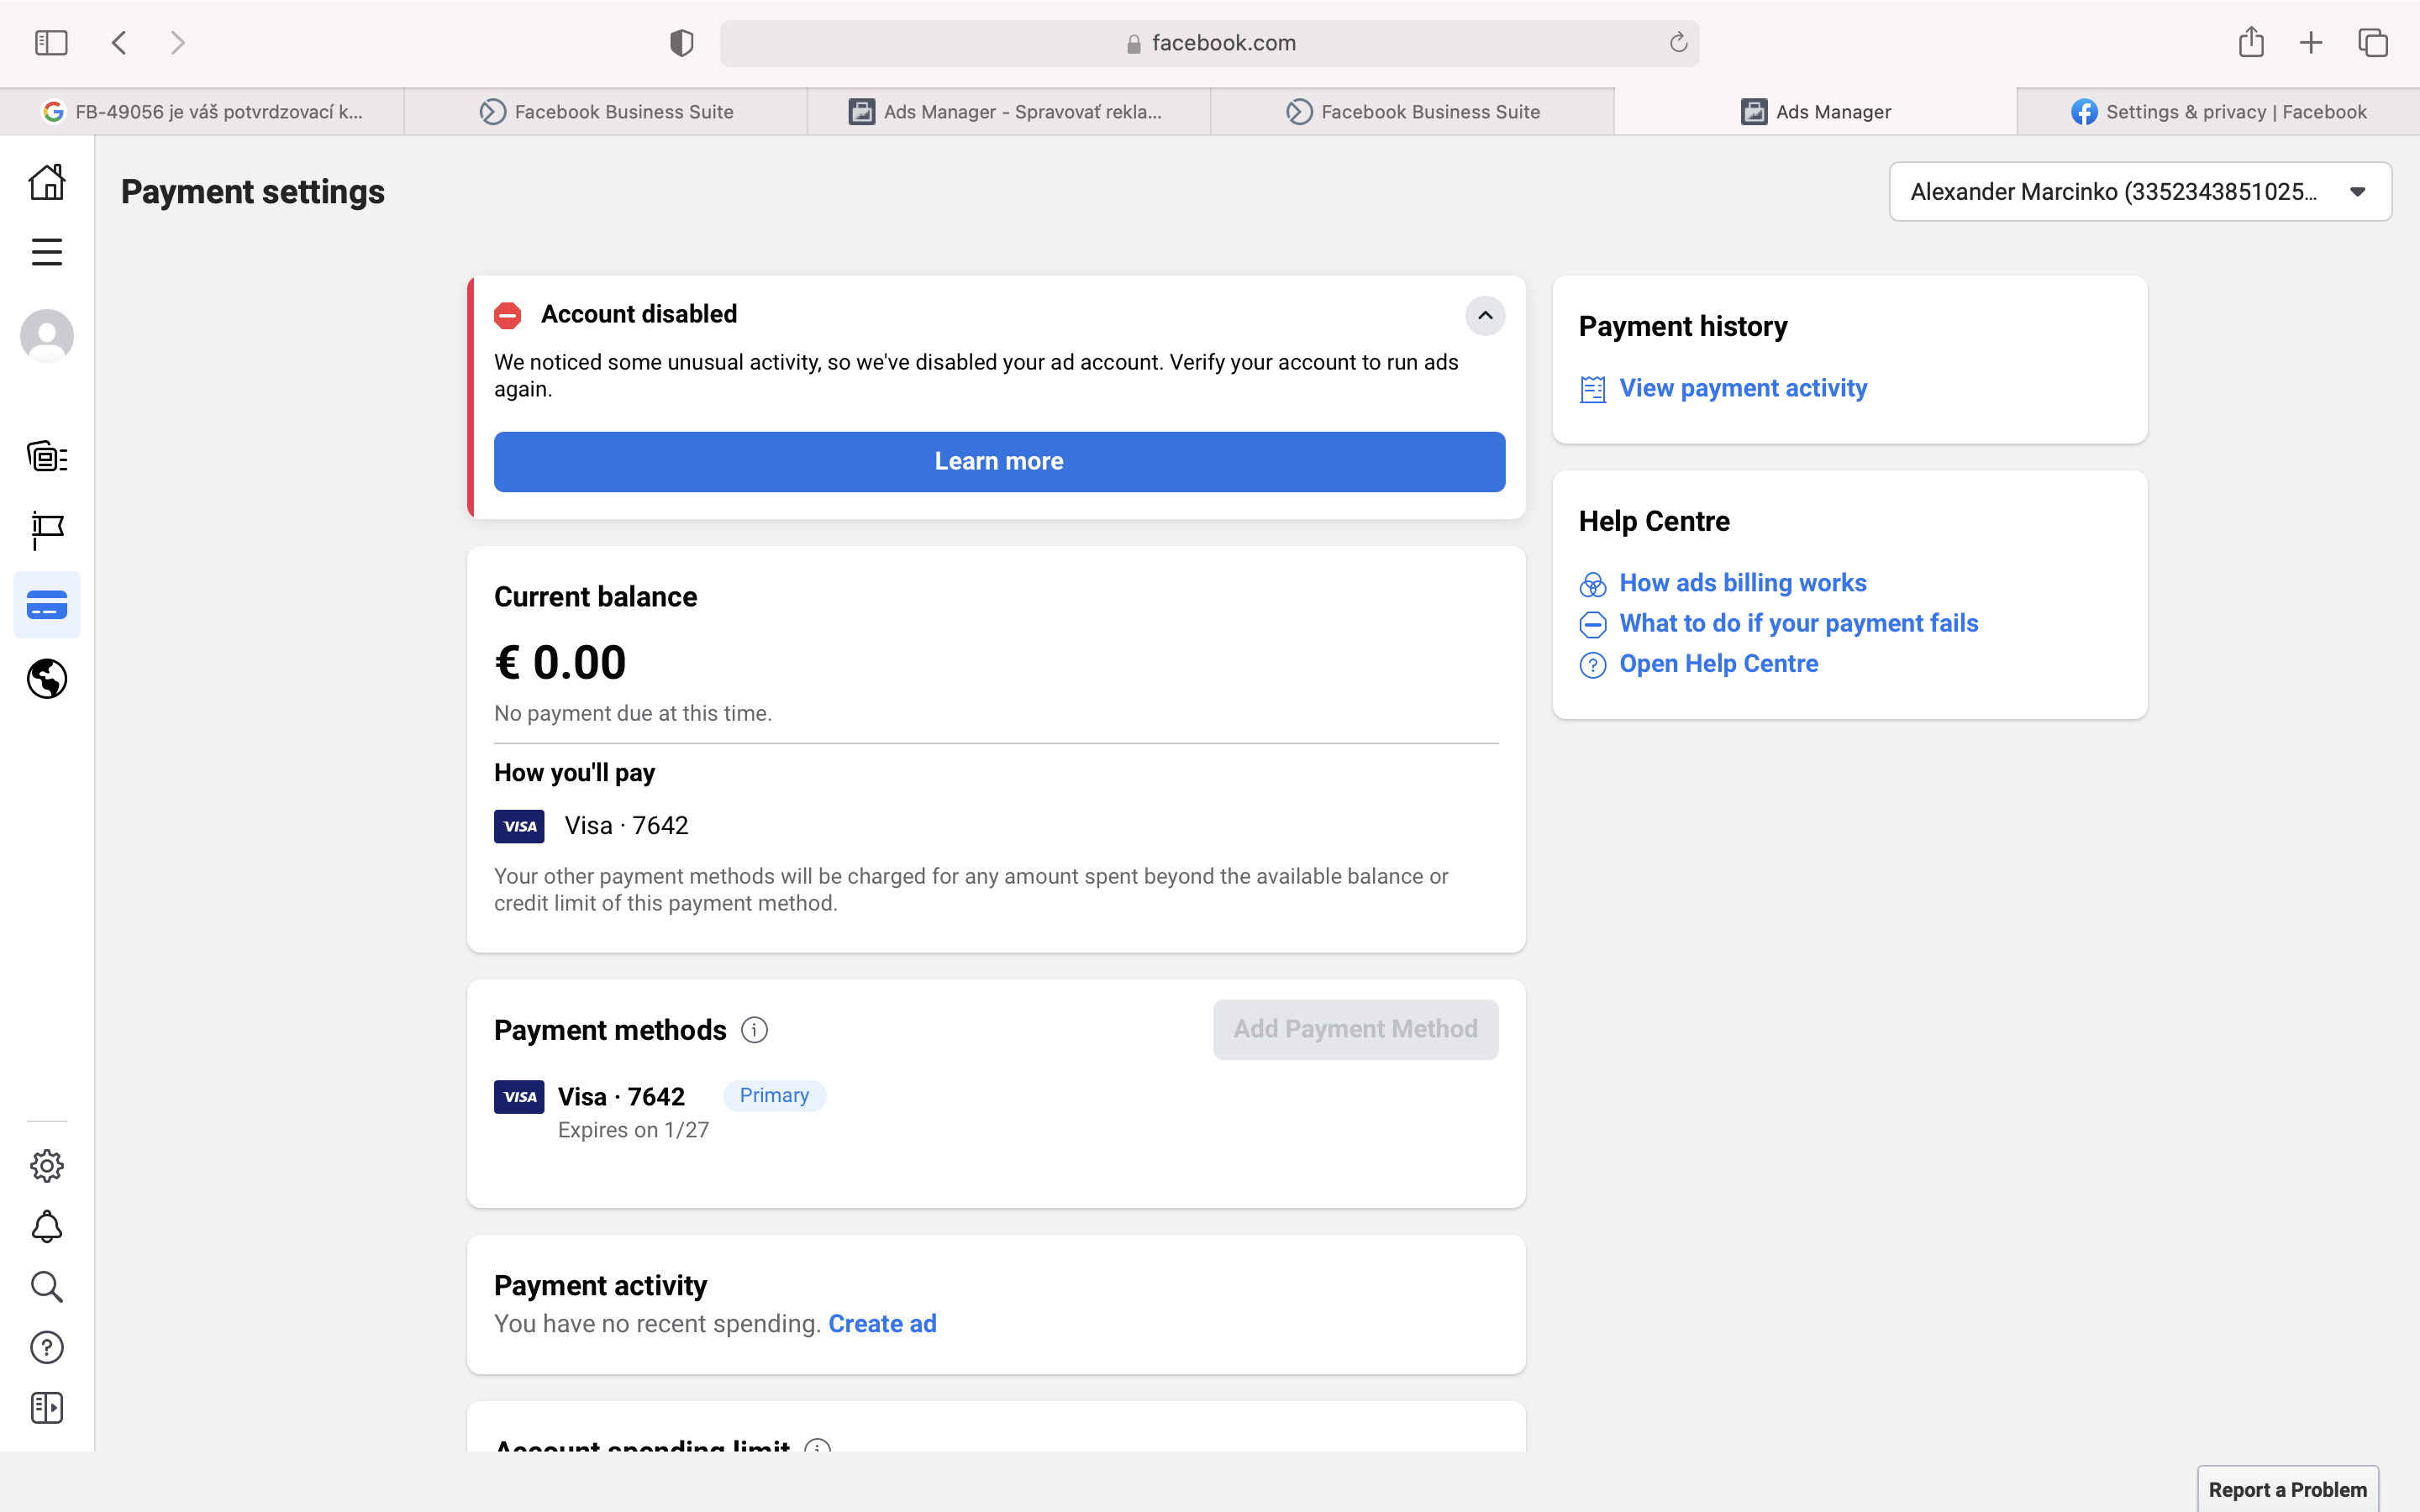This screenshot has width=2420, height=1512.
Task: Show Safari sidebar
Action: click(x=51, y=43)
